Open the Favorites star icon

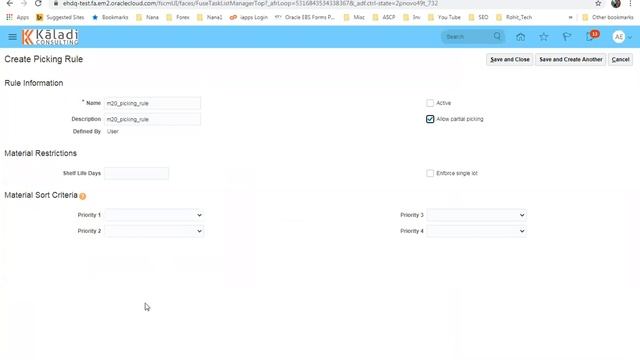(544, 37)
